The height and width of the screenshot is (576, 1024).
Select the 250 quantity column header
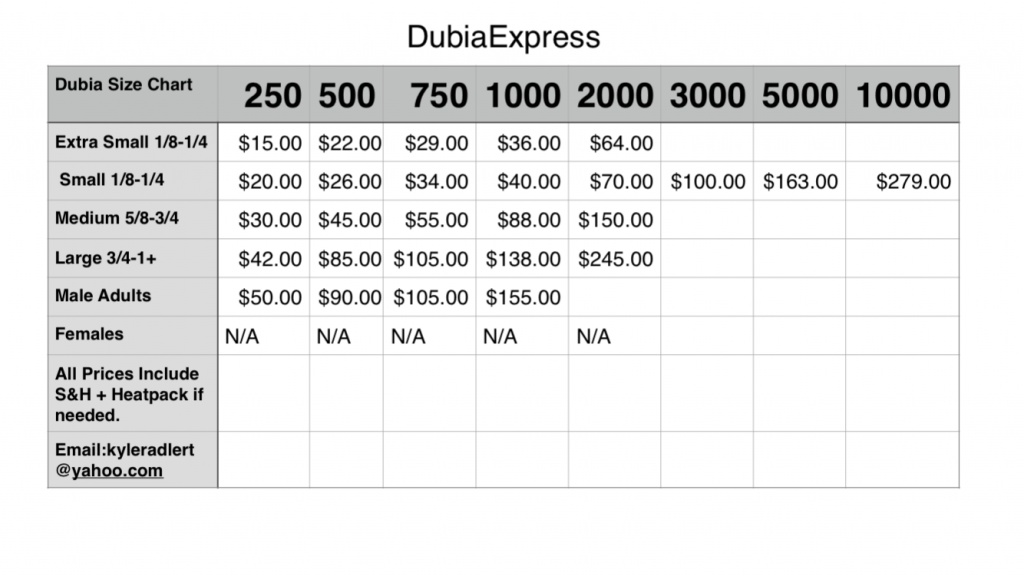(272, 95)
